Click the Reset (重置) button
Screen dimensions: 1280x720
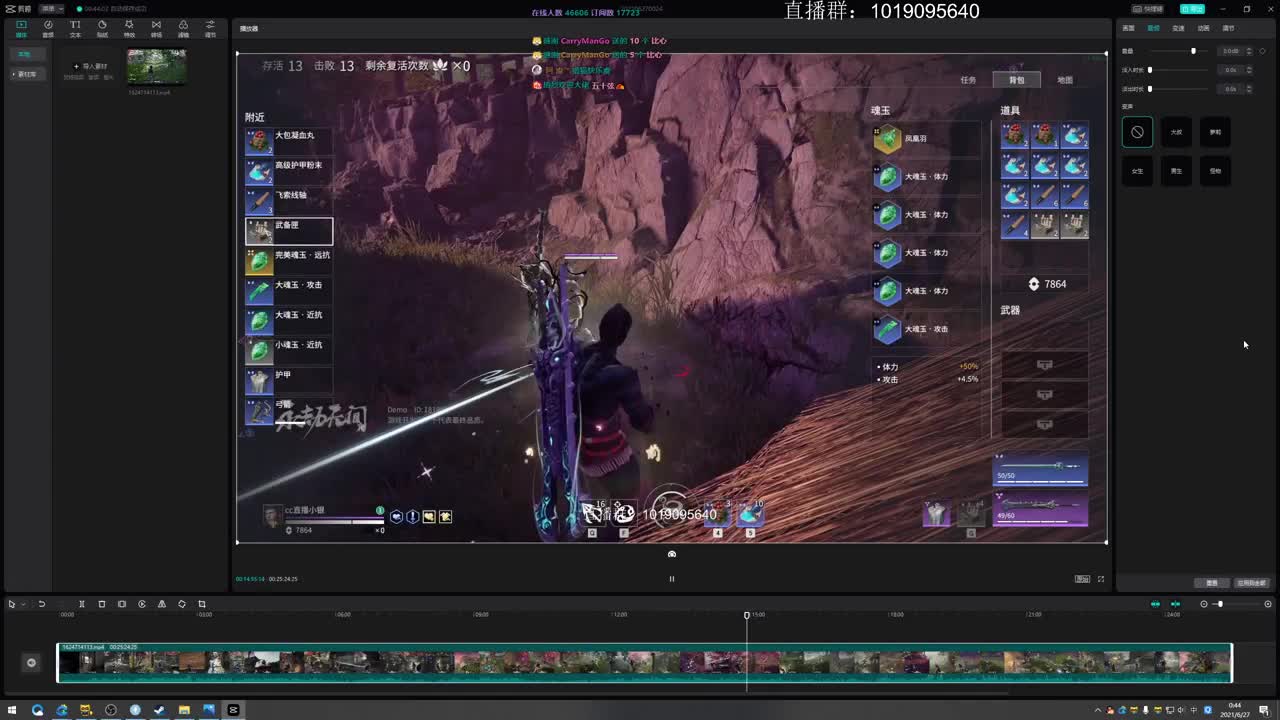pos(1212,583)
